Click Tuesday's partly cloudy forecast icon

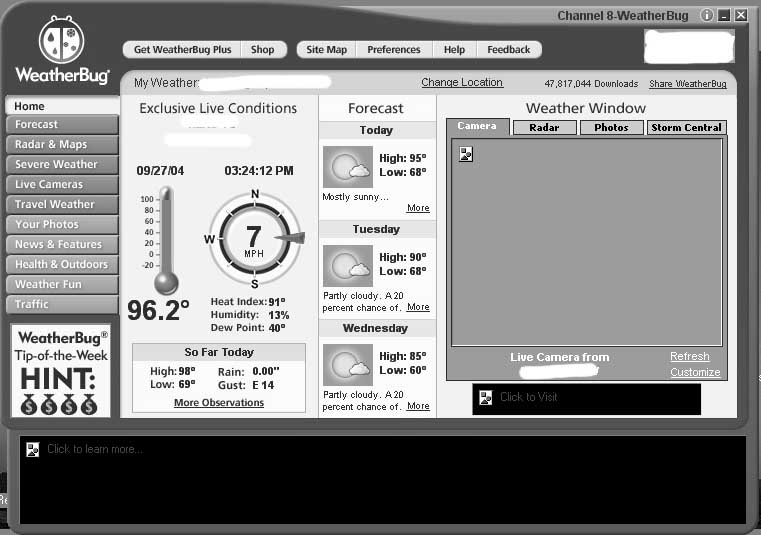pyautogui.click(x=347, y=266)
